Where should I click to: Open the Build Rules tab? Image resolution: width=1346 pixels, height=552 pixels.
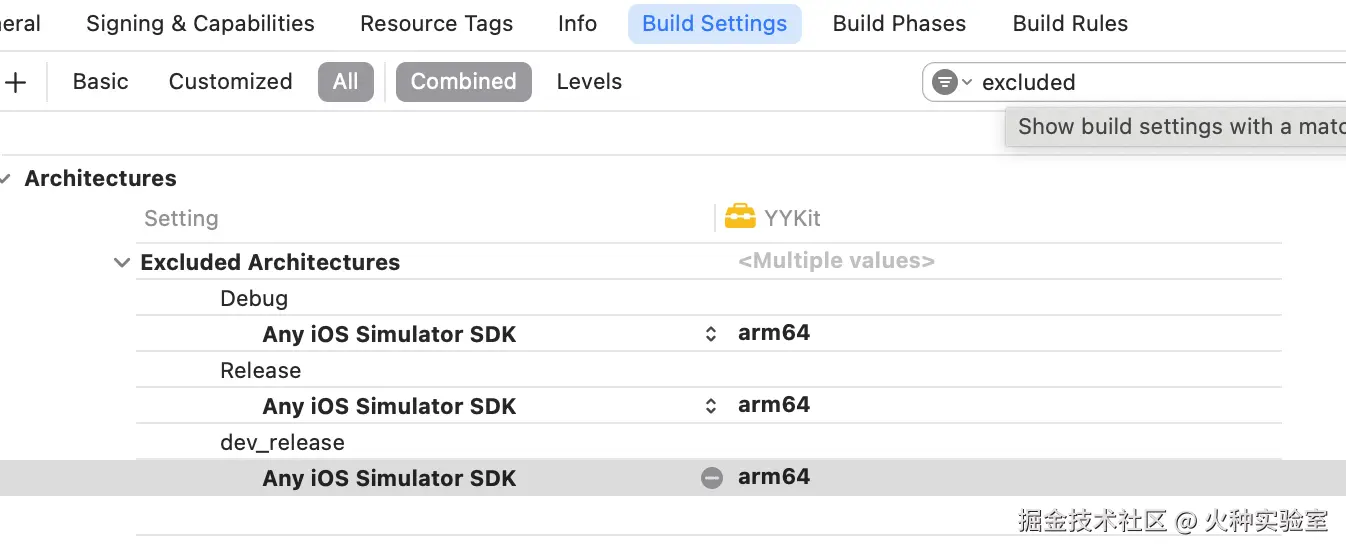tap(1070, 24)
